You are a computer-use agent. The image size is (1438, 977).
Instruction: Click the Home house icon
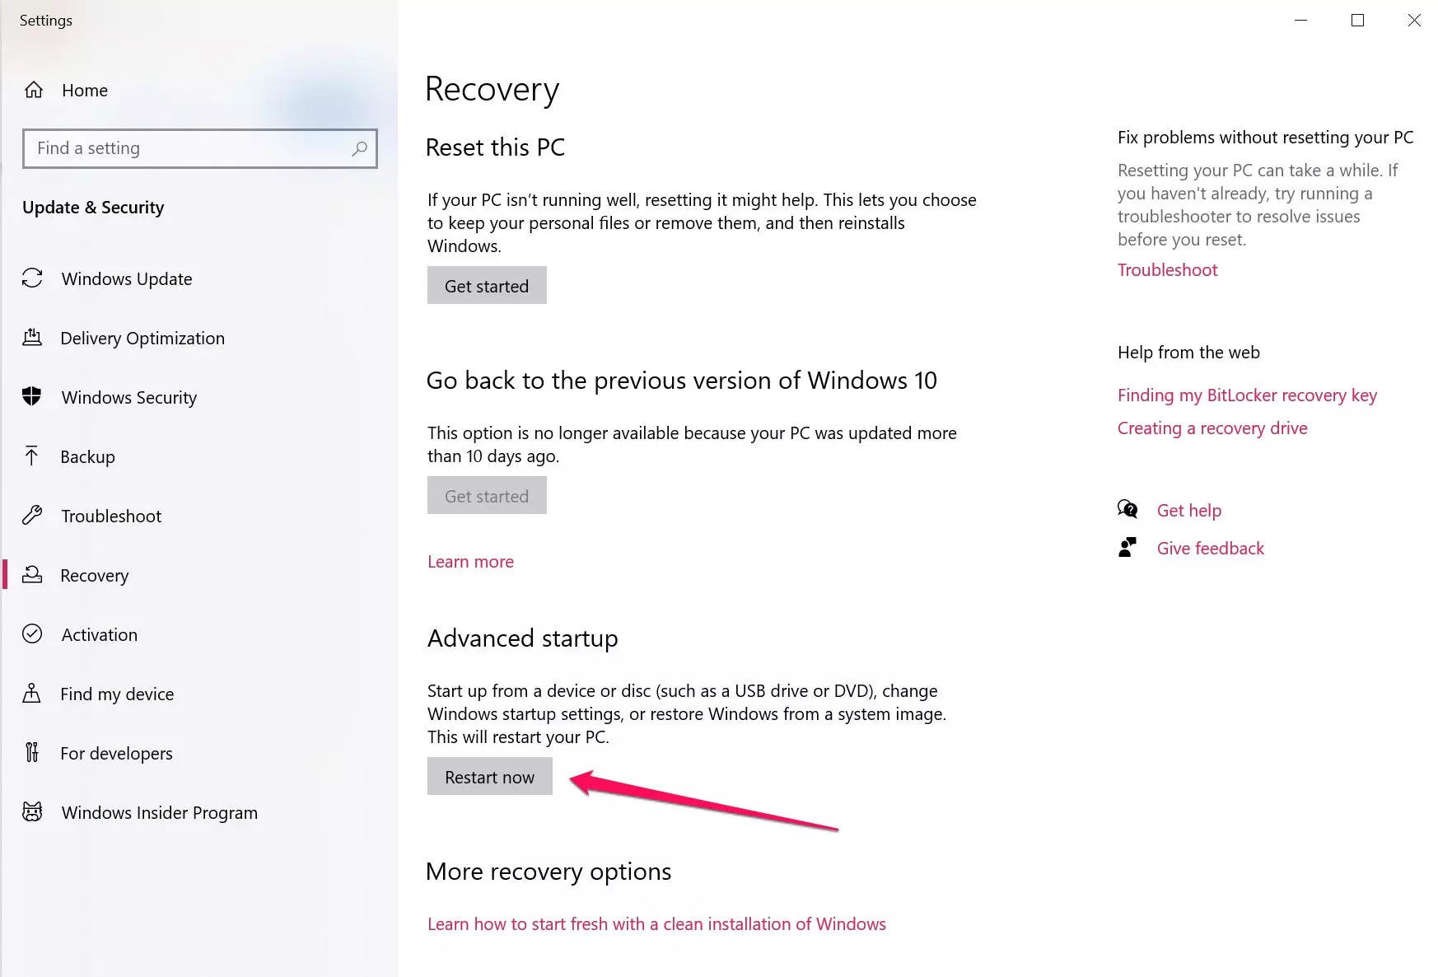tap(34, 90)
